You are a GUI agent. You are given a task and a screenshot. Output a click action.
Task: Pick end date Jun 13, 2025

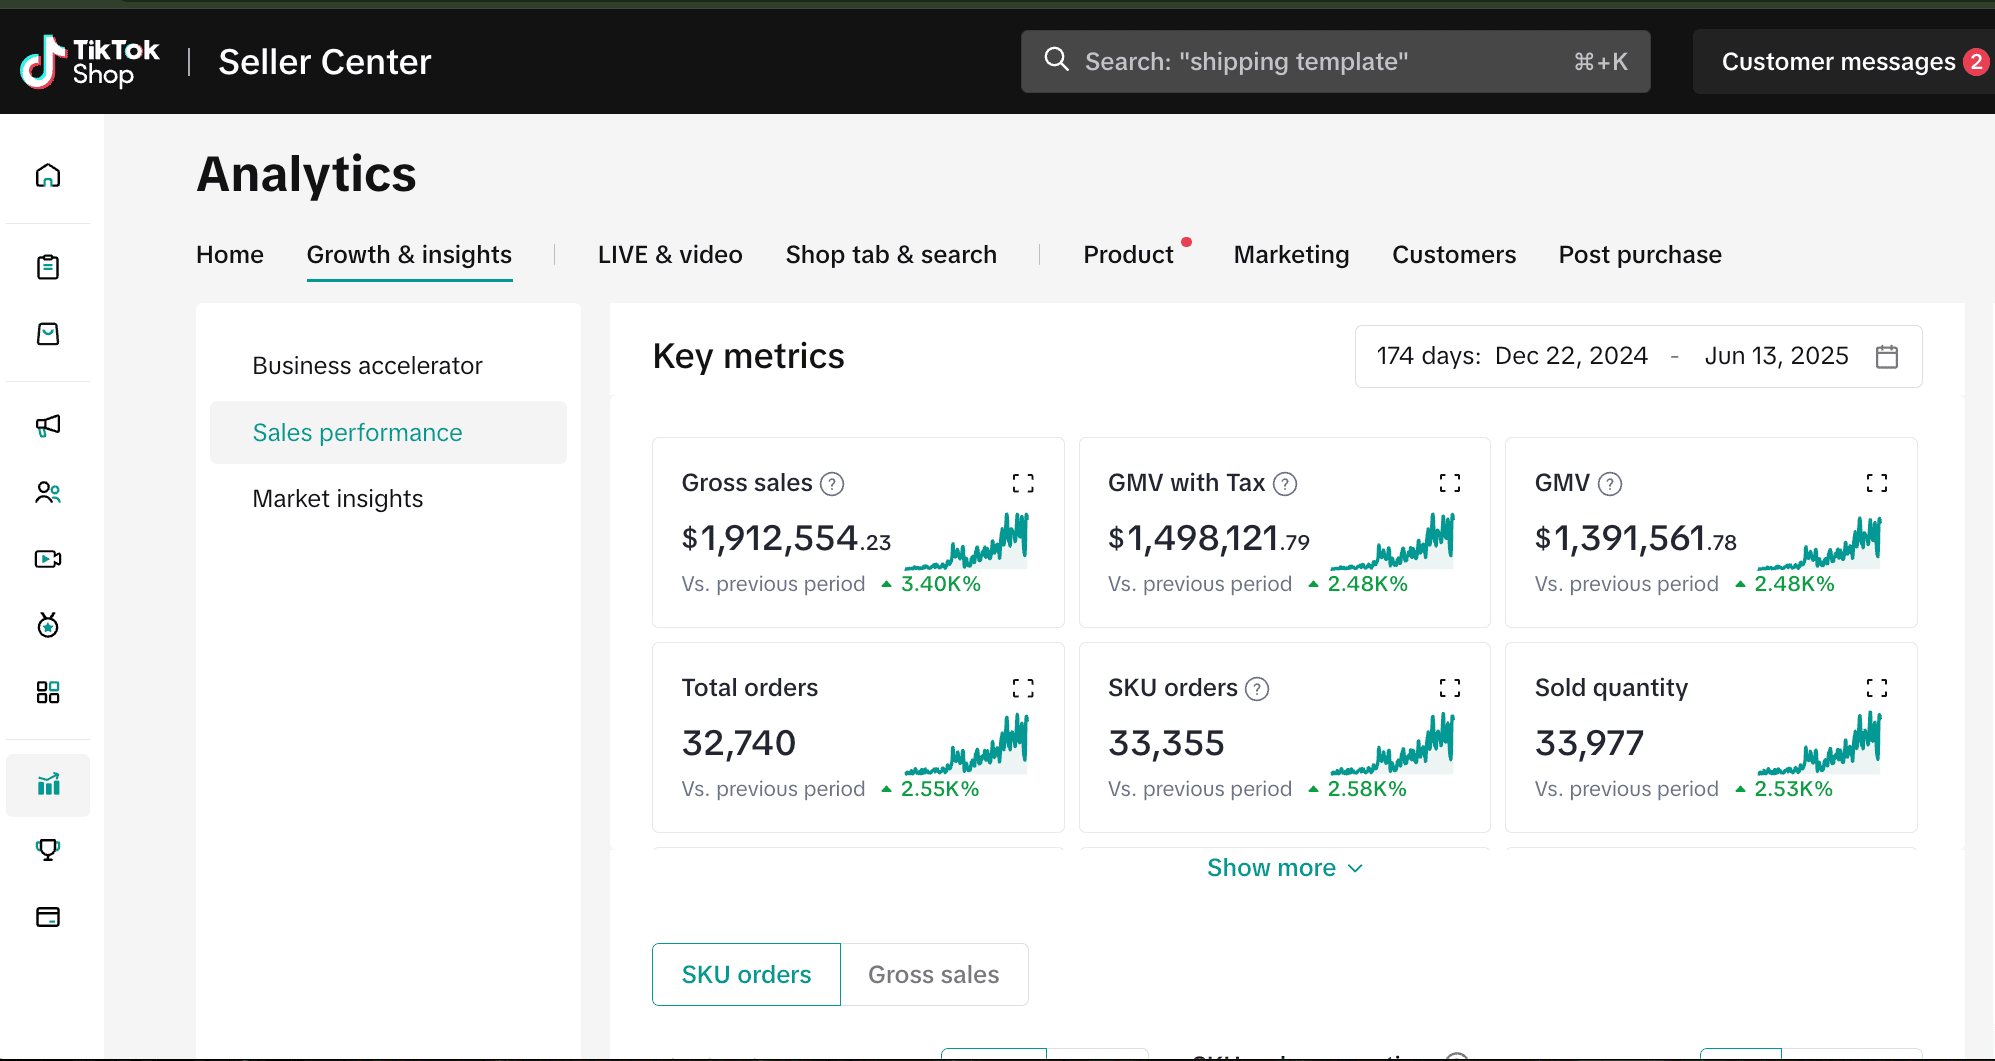click(x=1776, y=356)
